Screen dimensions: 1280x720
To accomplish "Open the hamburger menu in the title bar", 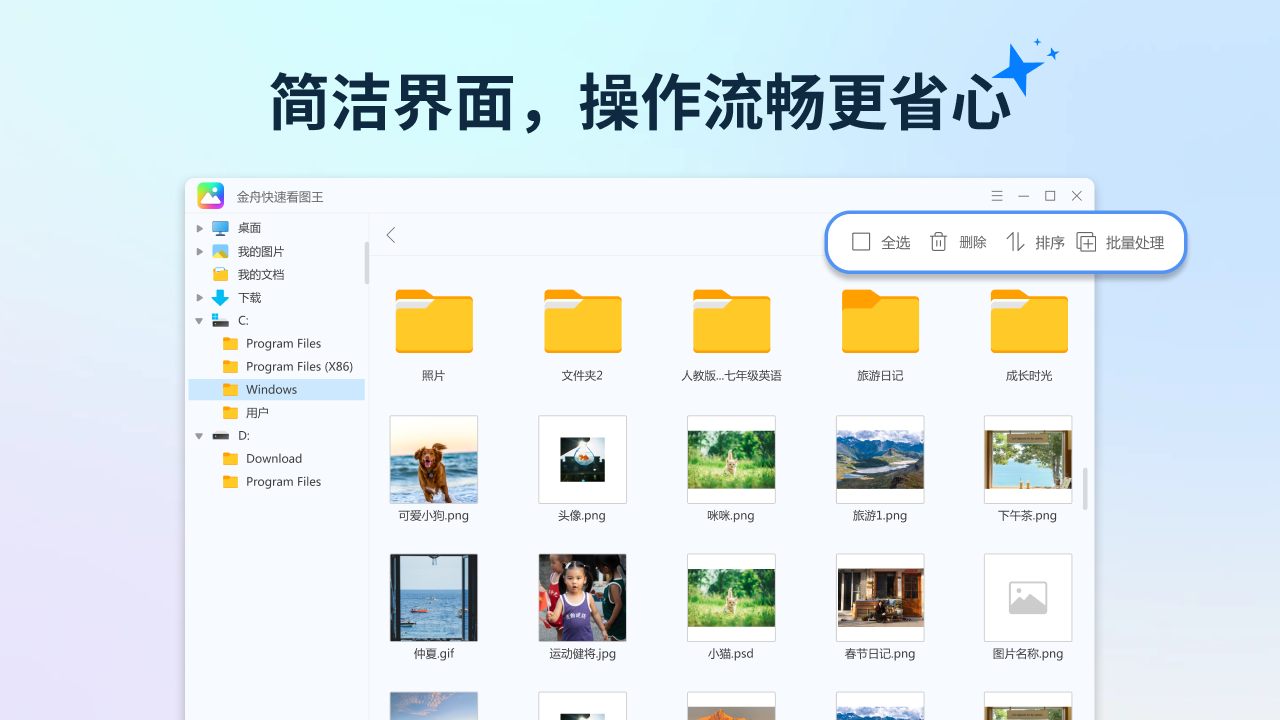I will point(997,195).
